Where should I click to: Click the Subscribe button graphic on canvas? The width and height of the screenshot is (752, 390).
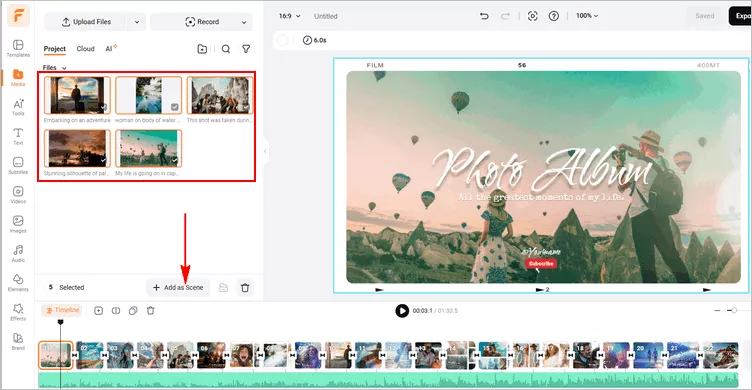[x=540, y=263]
